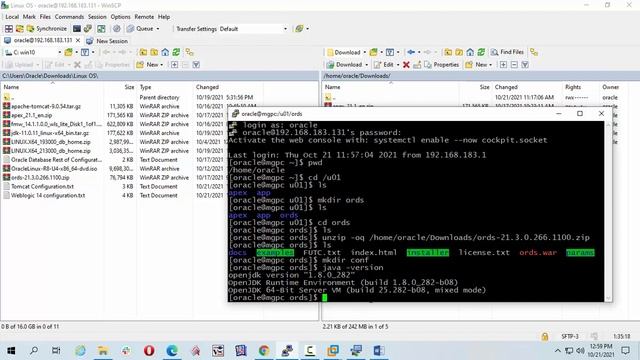Open remote Properties button
Viewport: 640px width, 360px height.
point(442,64)
